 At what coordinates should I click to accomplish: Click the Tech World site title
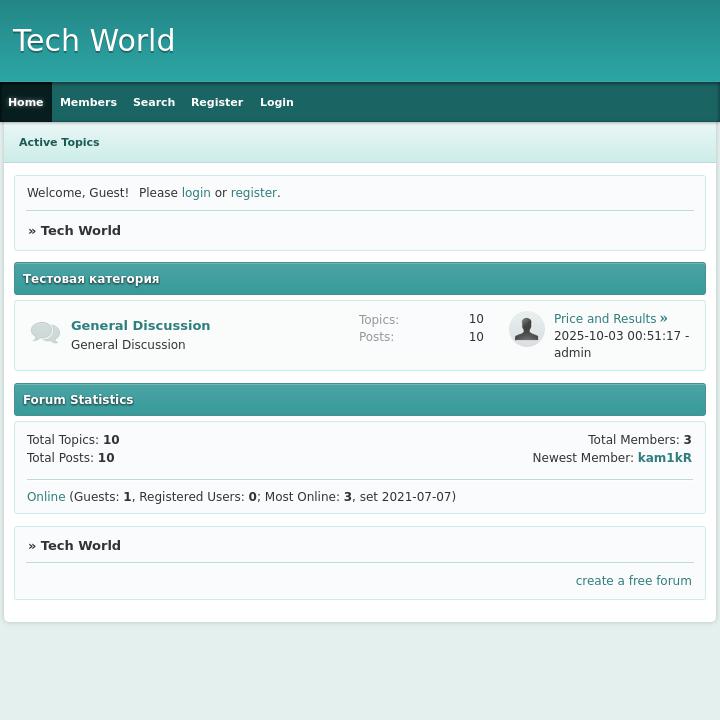pos(94,41)
